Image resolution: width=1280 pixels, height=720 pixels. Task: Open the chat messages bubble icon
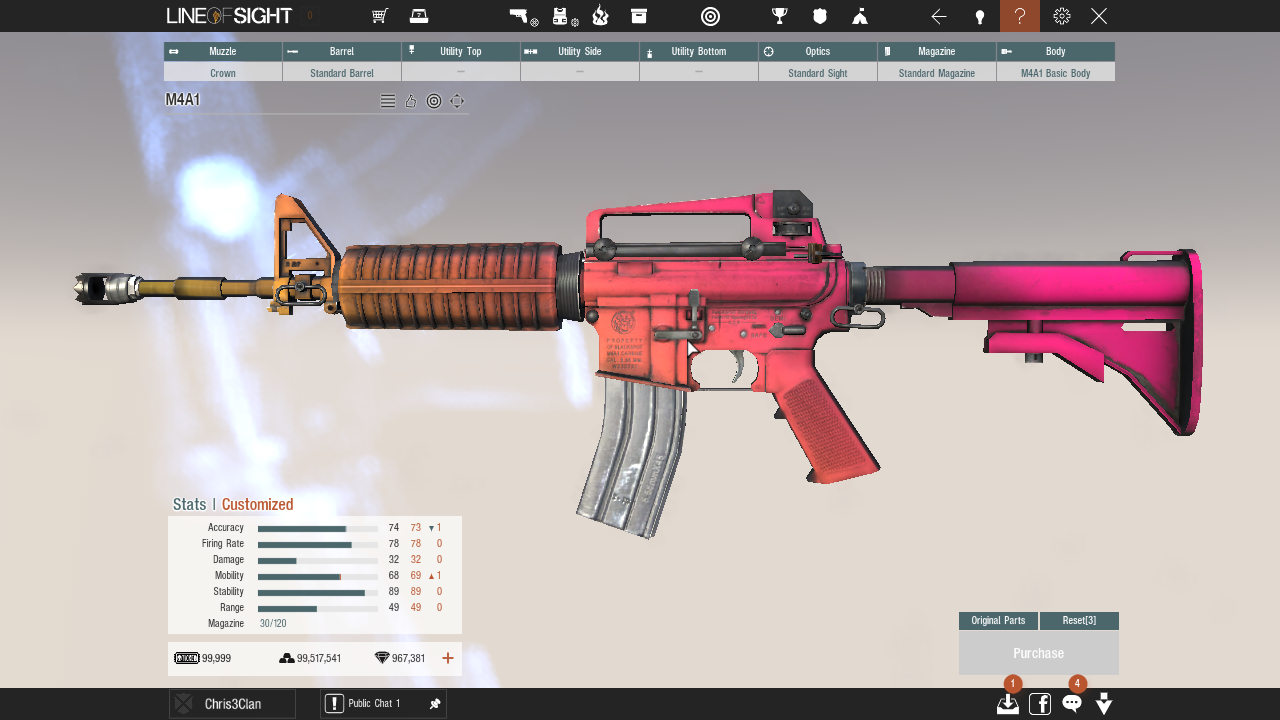[x=1072, y=704]
